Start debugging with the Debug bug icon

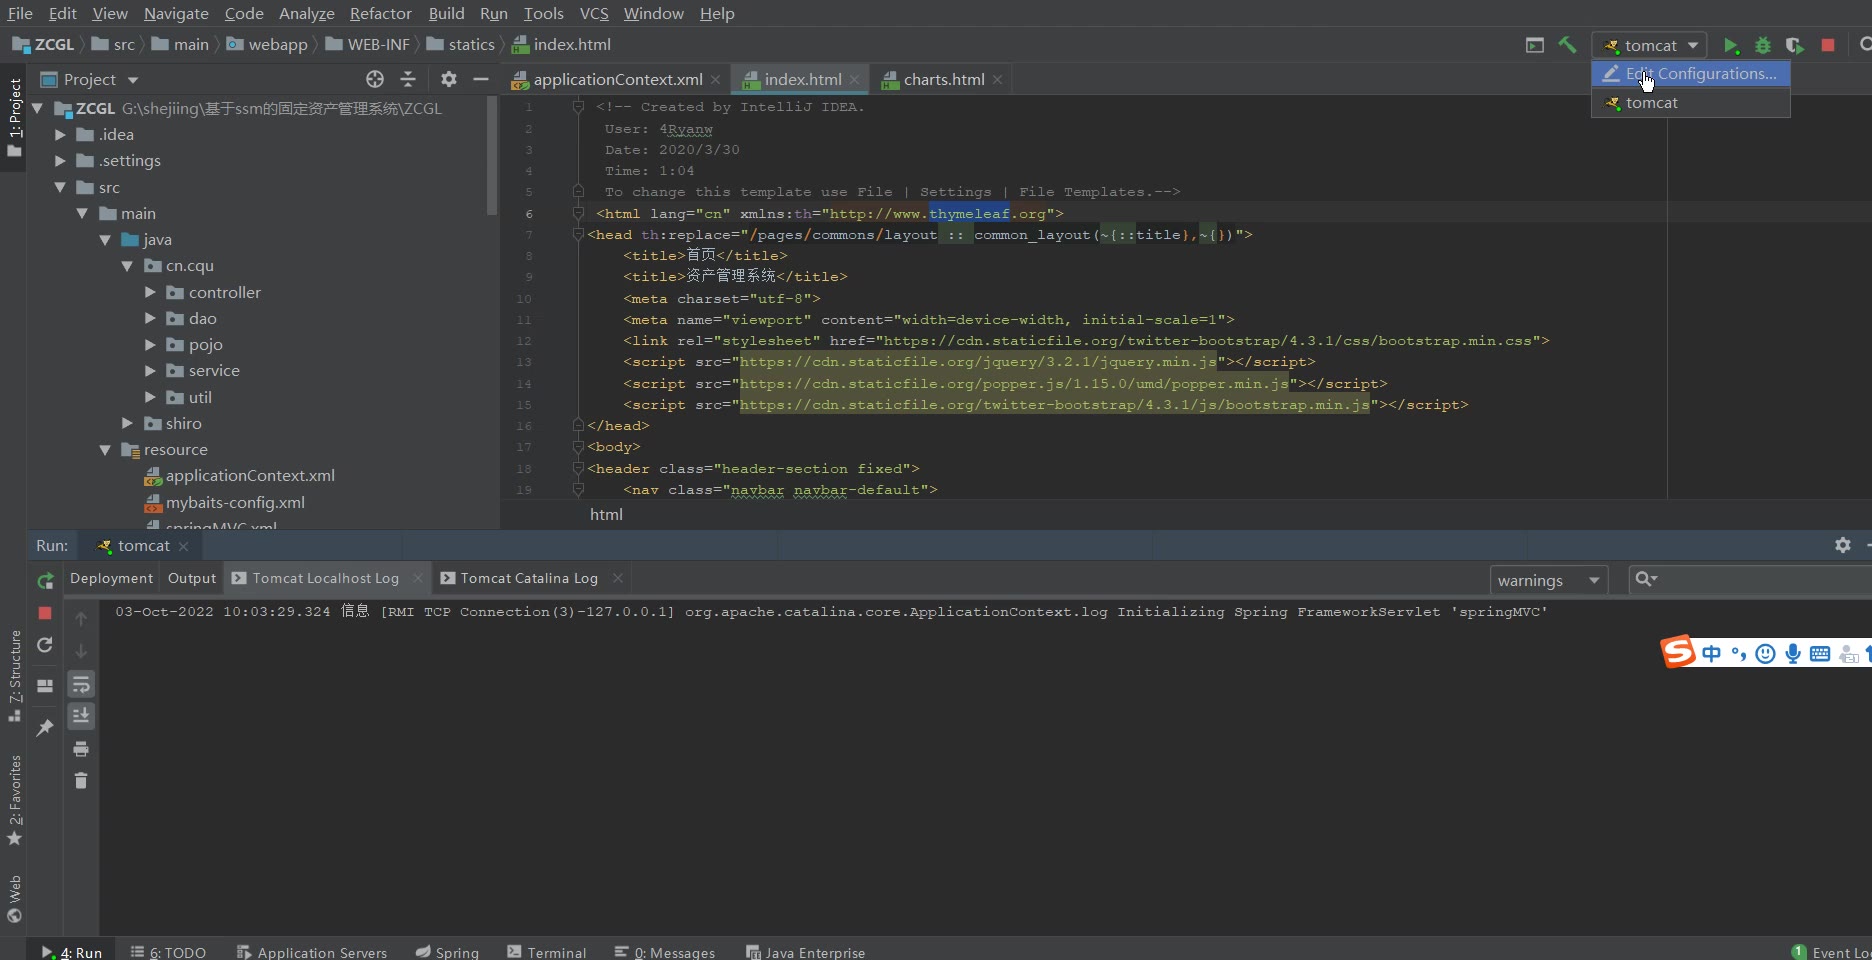click(1763, 46)
